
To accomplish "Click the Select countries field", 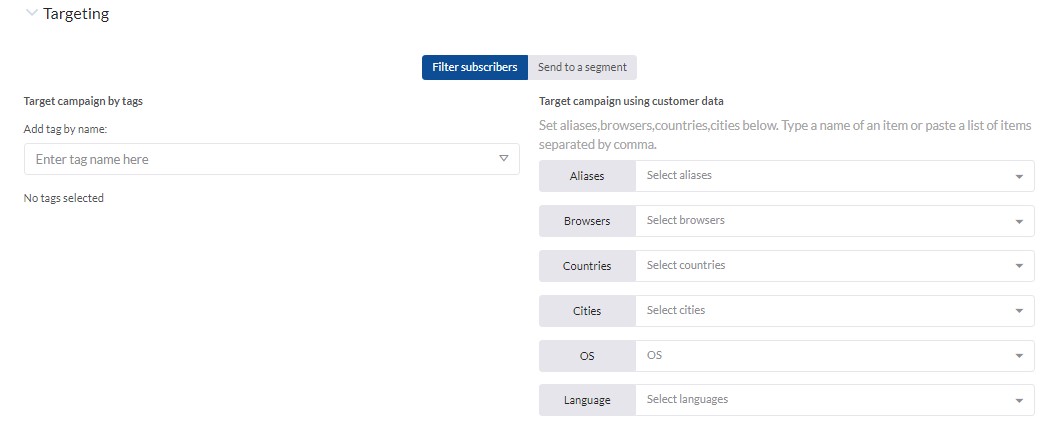I will 835,266.
